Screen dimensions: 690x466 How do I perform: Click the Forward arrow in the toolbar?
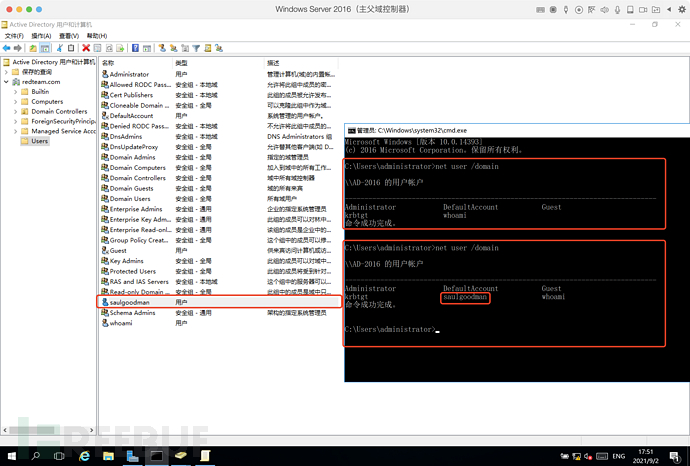click(18, 48)
